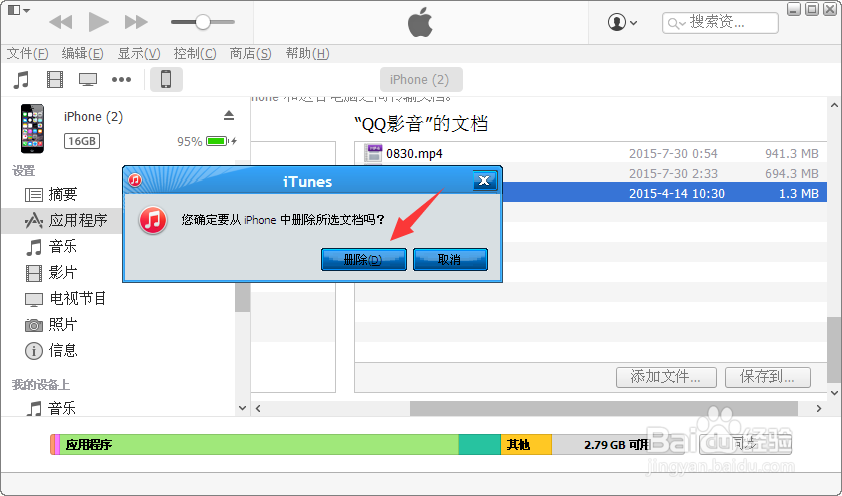Open the 帮助(H) menu
Screen dimensions: 842x496
click(307, 54)
